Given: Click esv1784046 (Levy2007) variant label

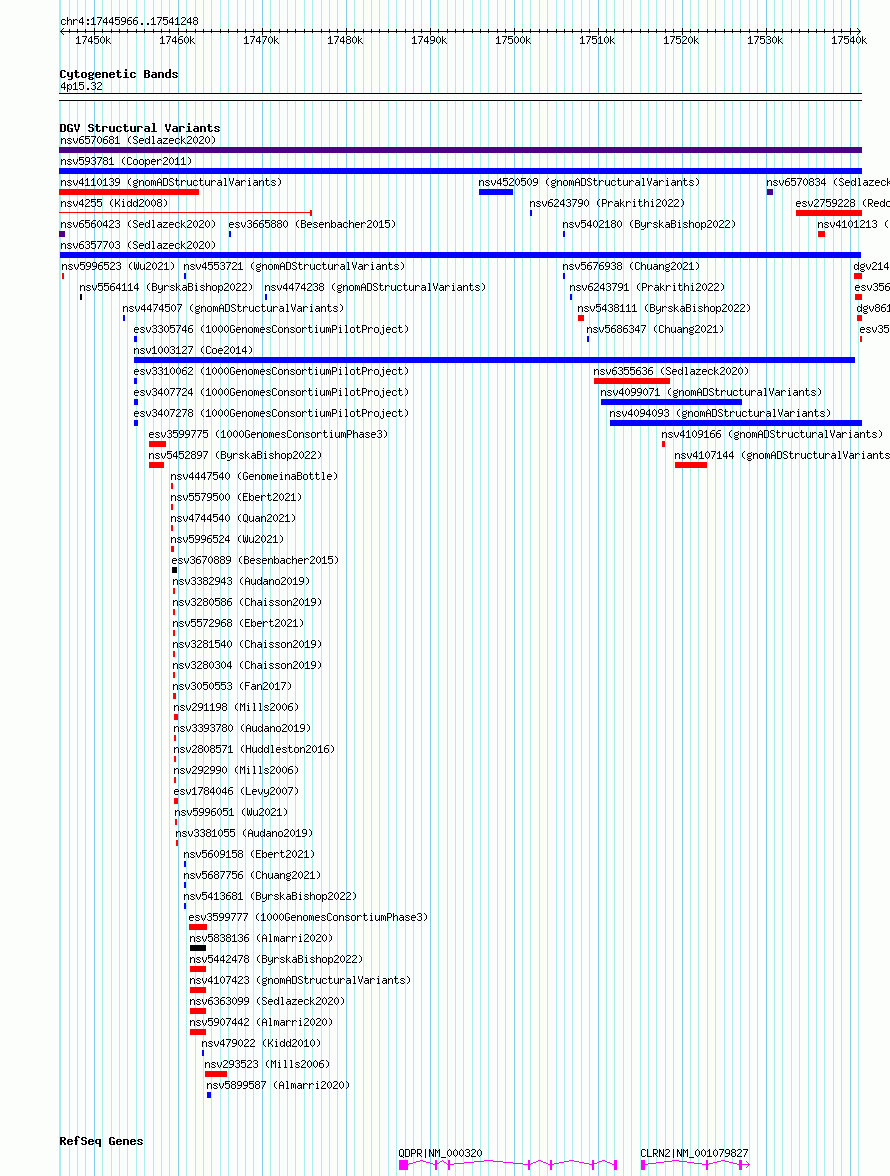Looking at the screenshot, I should (236, 791).
